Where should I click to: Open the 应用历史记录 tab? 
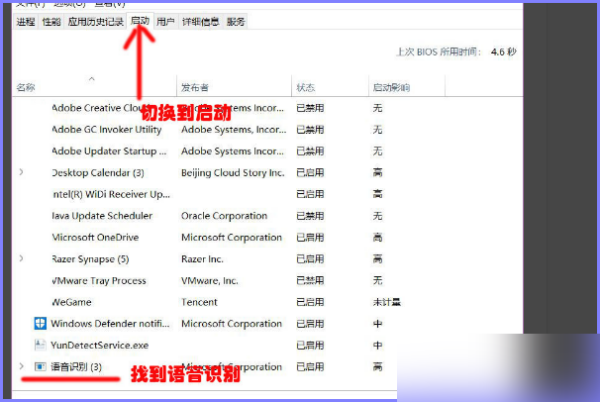click(x=96, y=22)
